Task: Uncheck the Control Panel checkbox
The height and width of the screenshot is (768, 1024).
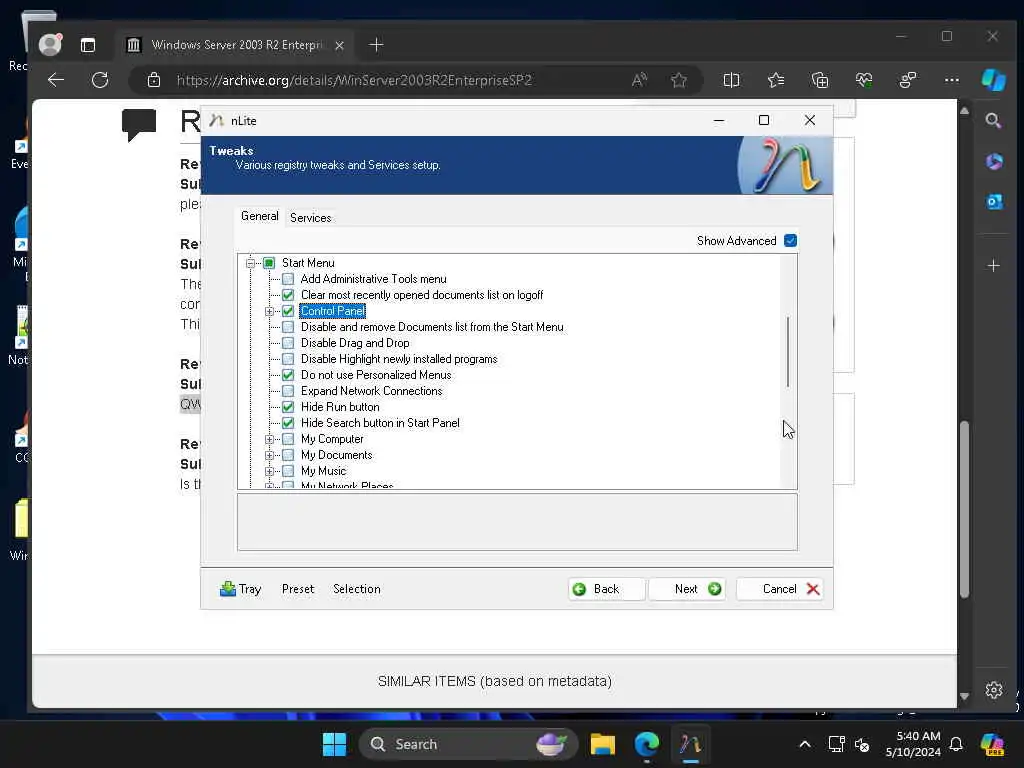Action: coord(288,312)
